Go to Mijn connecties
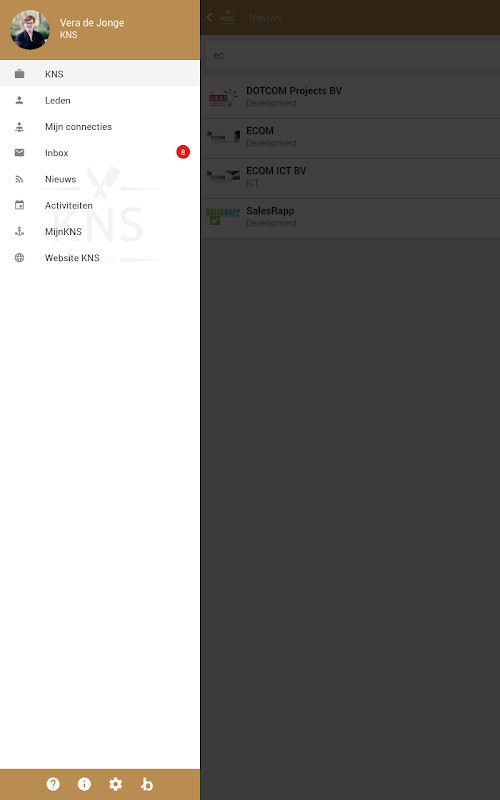The width and height of the screenshot is (500, 800). 100,127
